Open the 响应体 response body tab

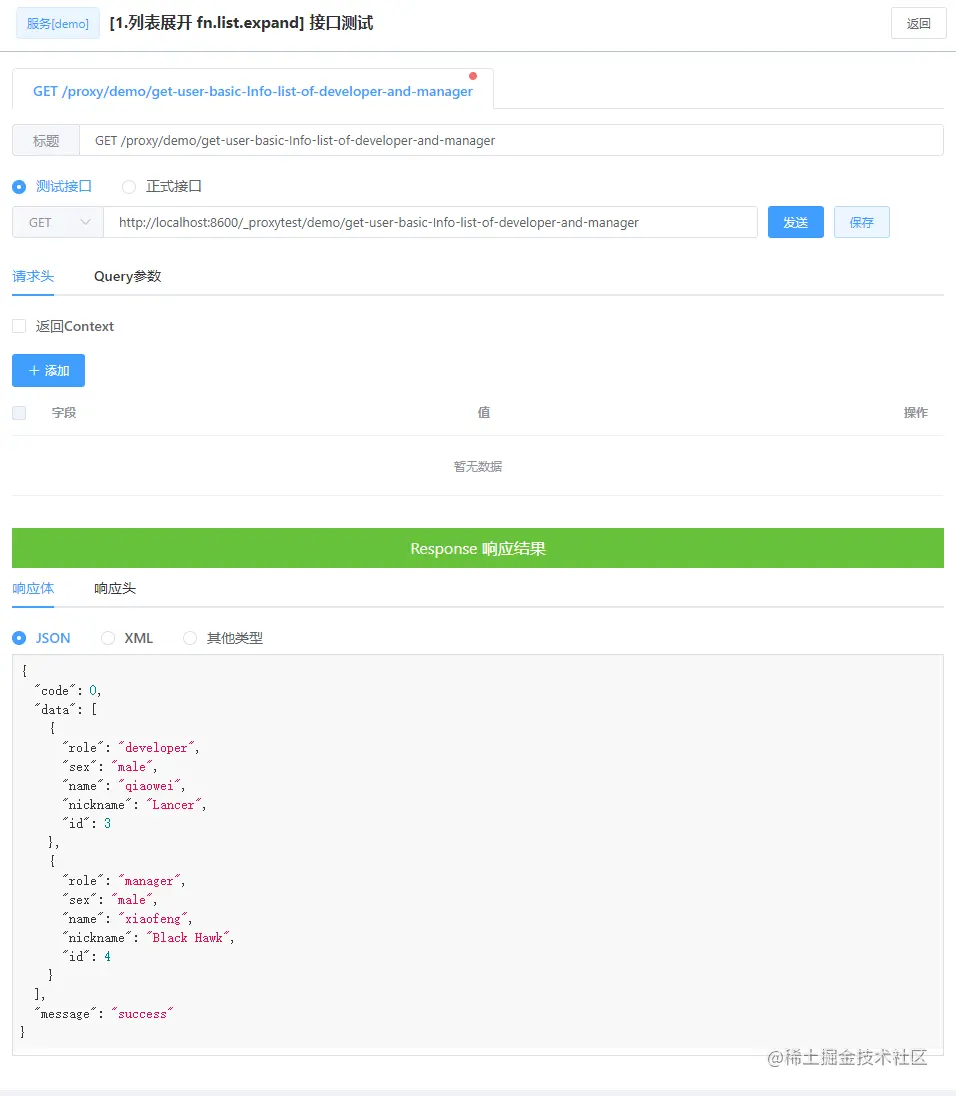[33, 588]
